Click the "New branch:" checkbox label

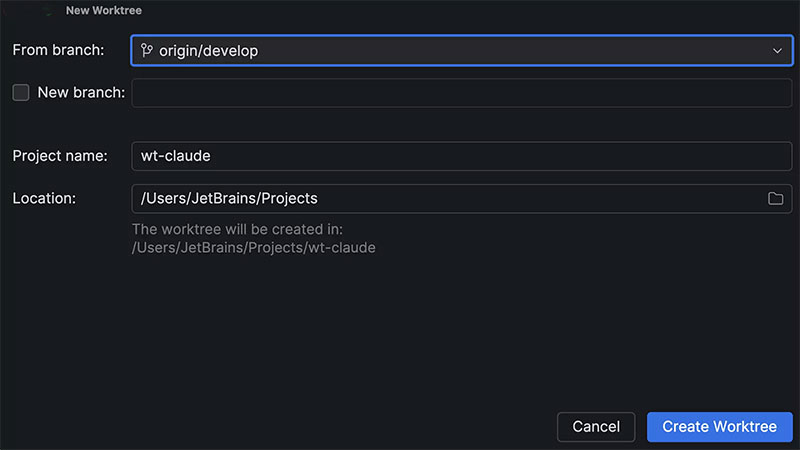point(81,93)
